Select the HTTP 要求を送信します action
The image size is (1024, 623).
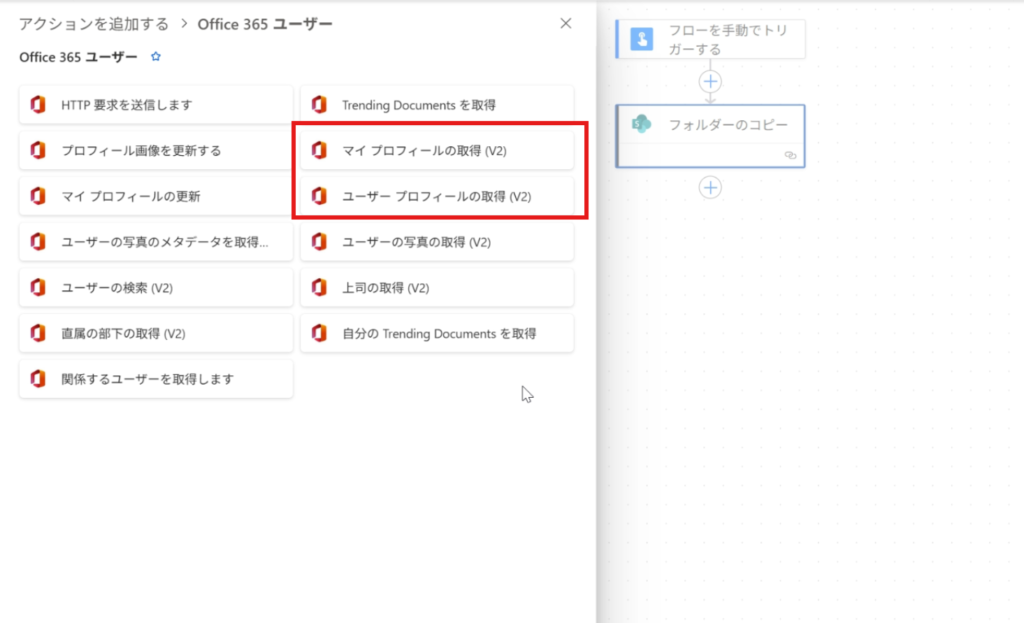click(x=156, y=105)
